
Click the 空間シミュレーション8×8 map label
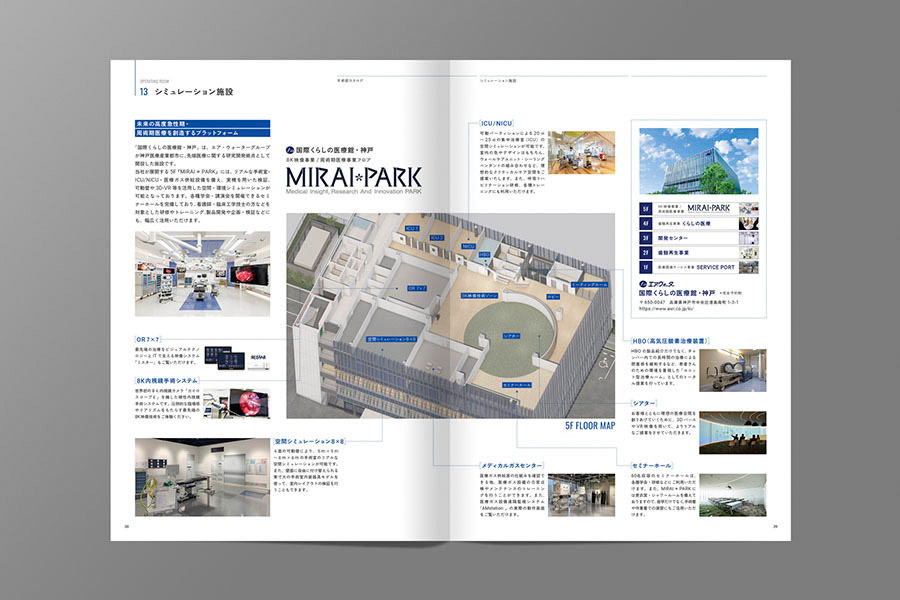point(392,339)
